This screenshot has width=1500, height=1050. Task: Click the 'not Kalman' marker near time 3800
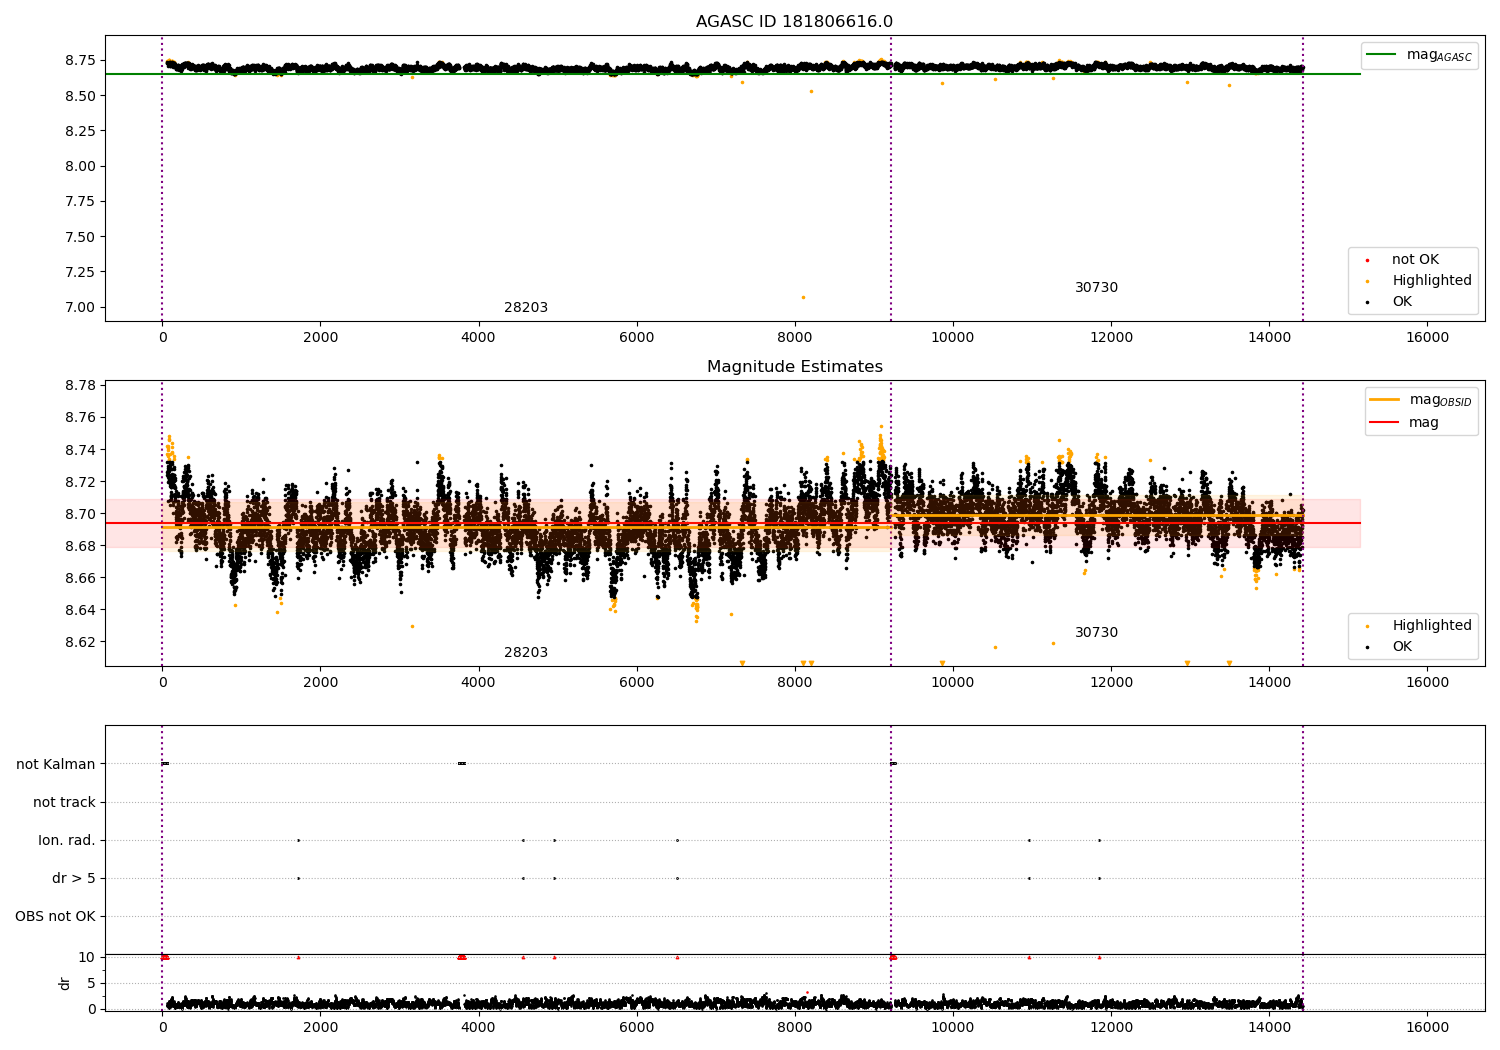click(461, 764)
